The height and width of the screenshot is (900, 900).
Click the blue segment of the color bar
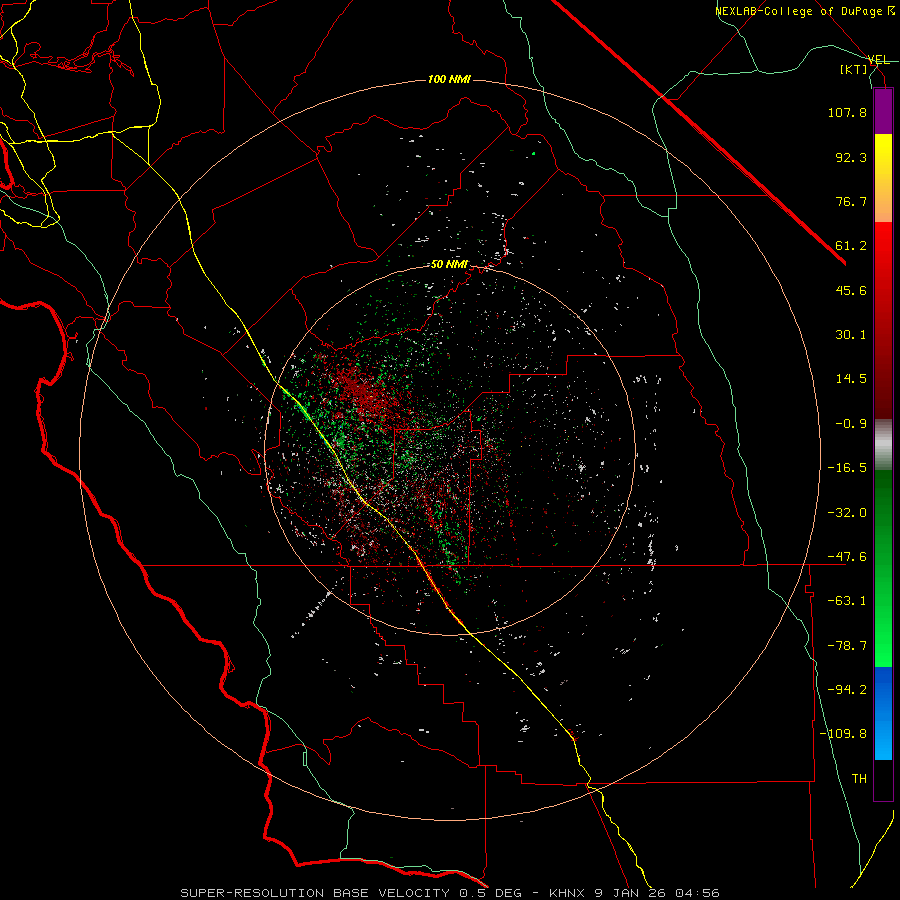pyautogui.click(x=883, y=713)
